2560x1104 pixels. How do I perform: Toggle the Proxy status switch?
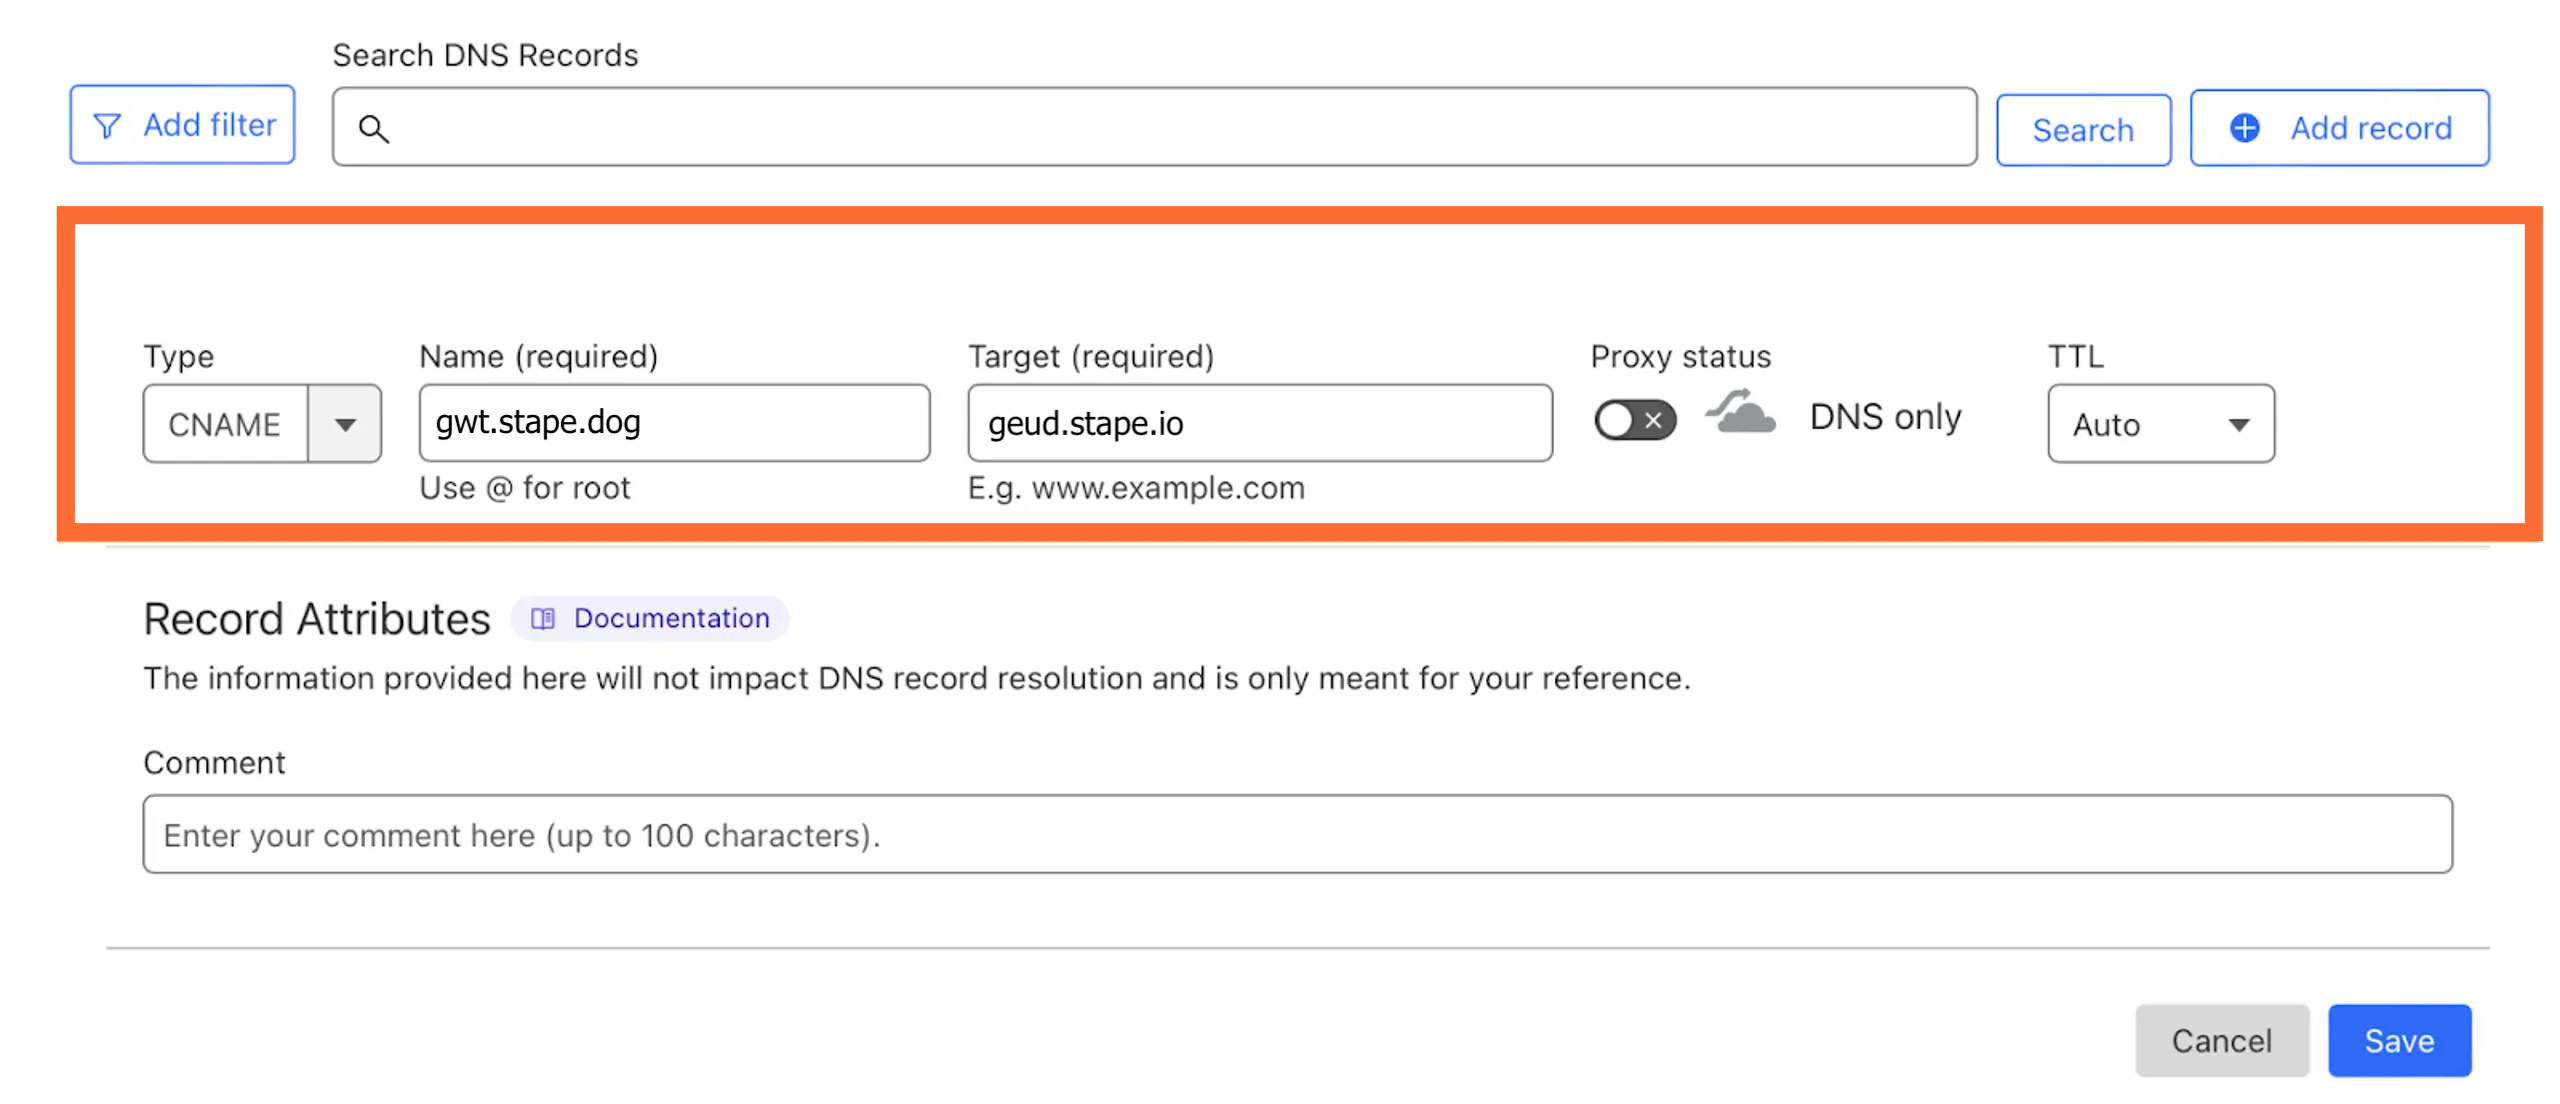click(1633, 420)
